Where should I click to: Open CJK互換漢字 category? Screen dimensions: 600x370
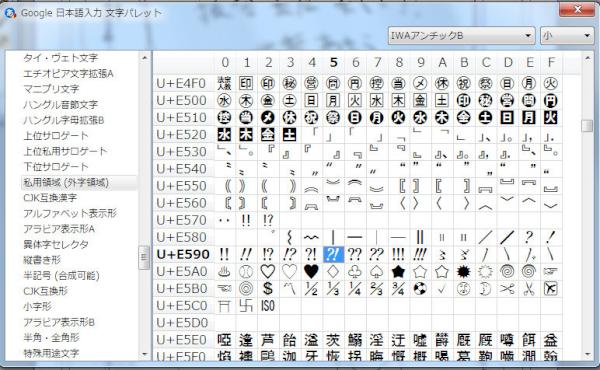50,198
